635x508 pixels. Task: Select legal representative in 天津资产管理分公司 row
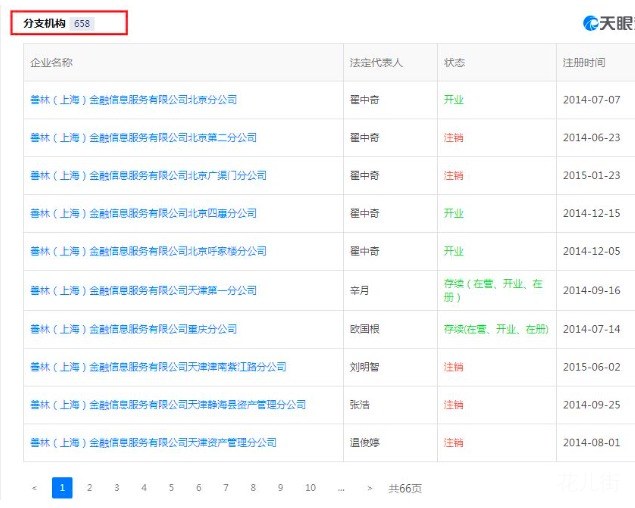tap(364, 442)
